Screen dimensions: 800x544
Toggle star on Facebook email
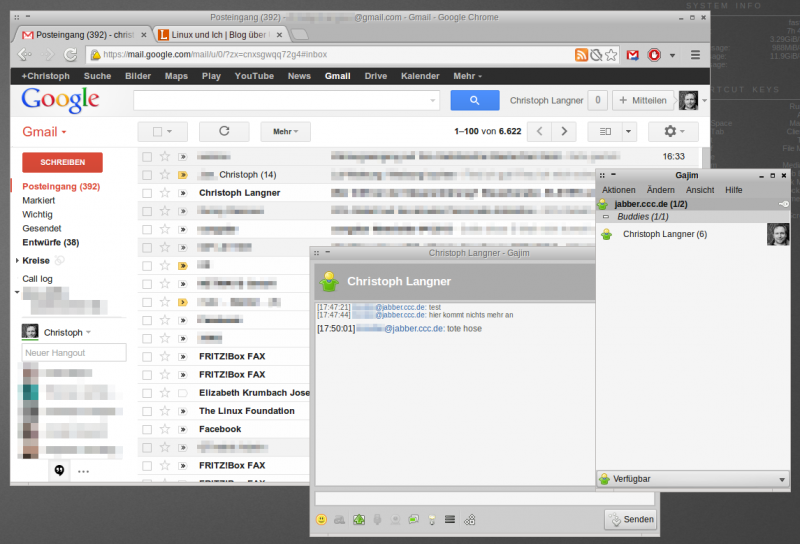click(164, 429)
